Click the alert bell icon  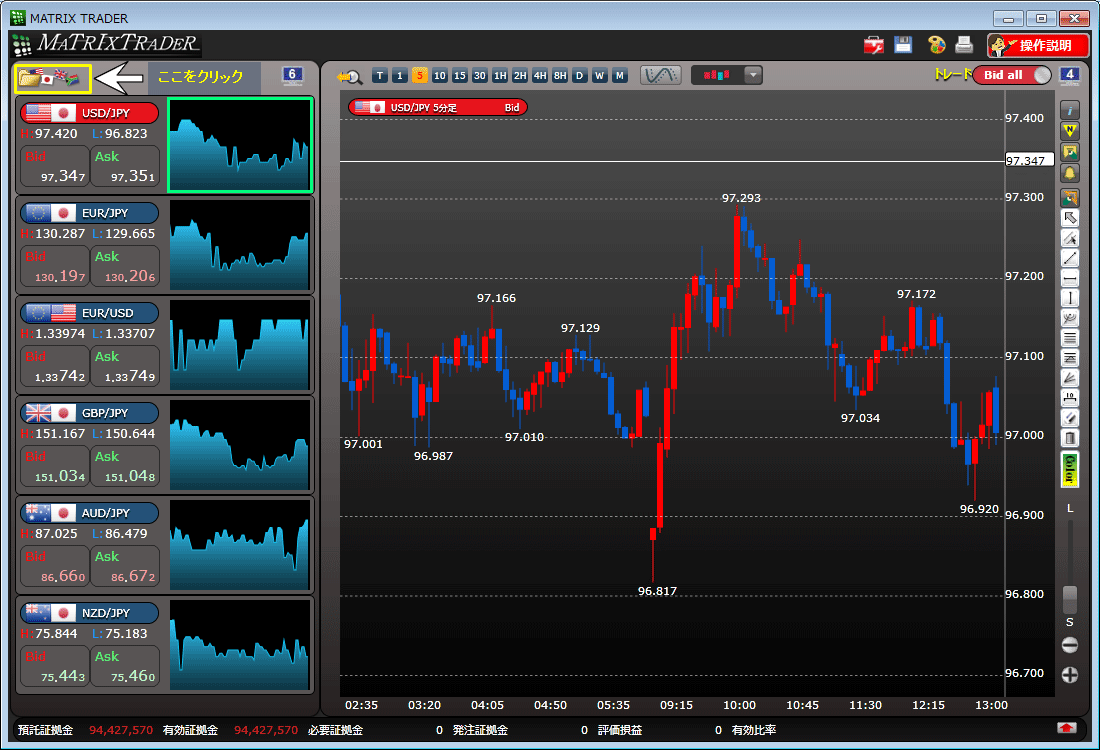(1070, 173)
